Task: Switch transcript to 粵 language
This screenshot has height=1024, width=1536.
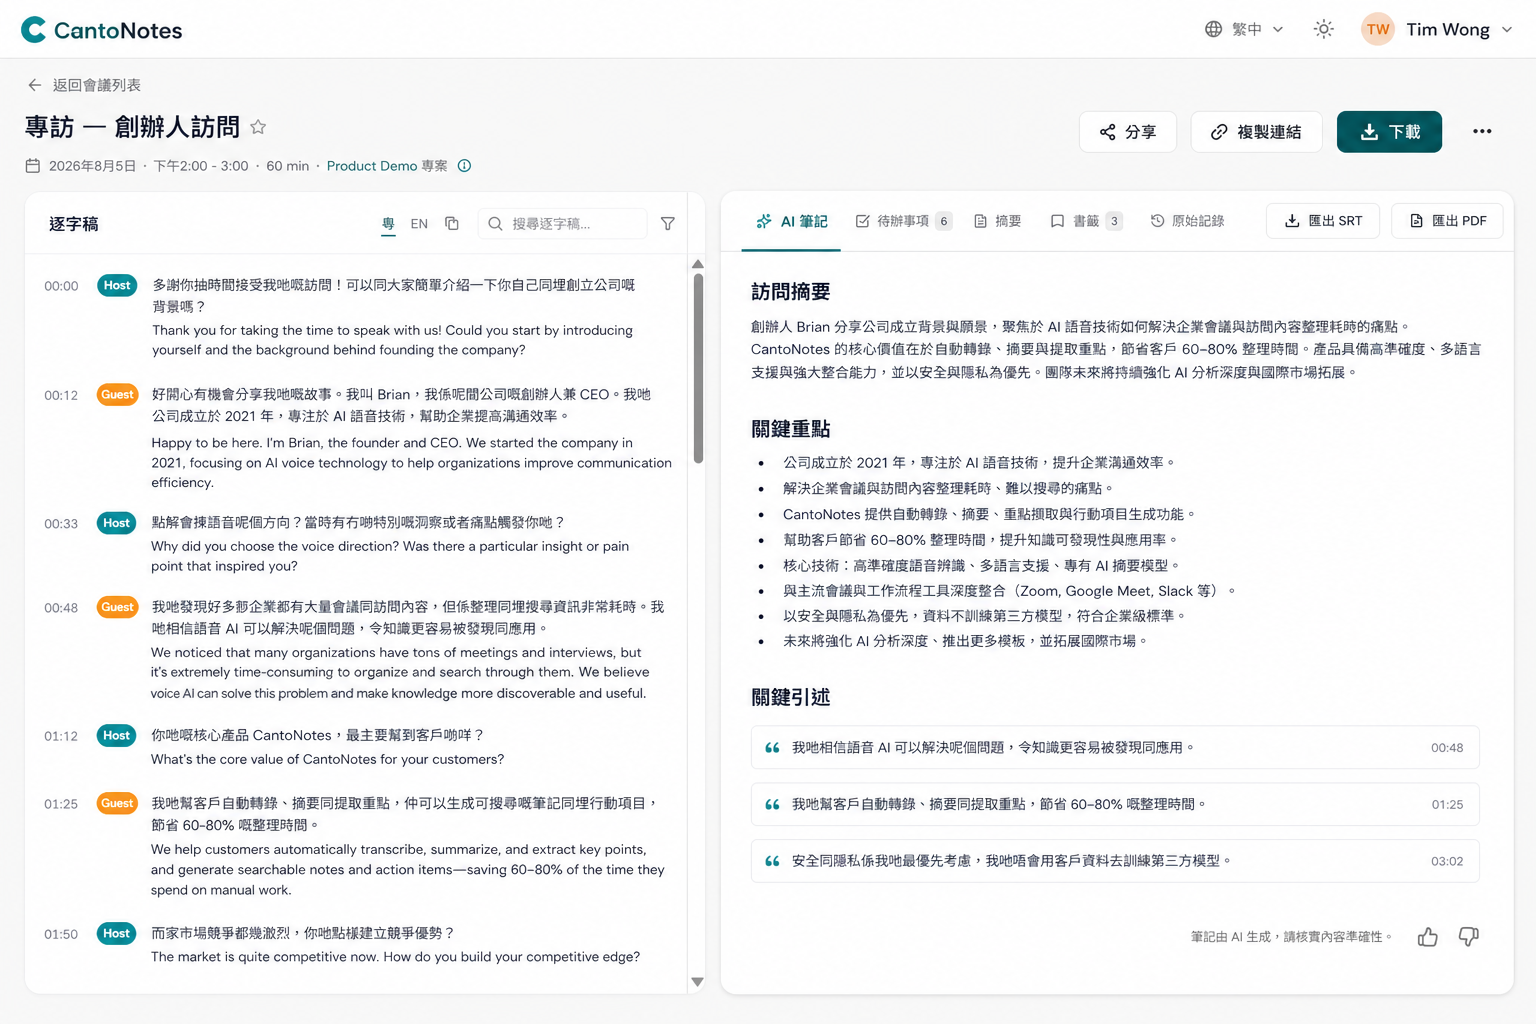Action: click(x=388, y=224)
